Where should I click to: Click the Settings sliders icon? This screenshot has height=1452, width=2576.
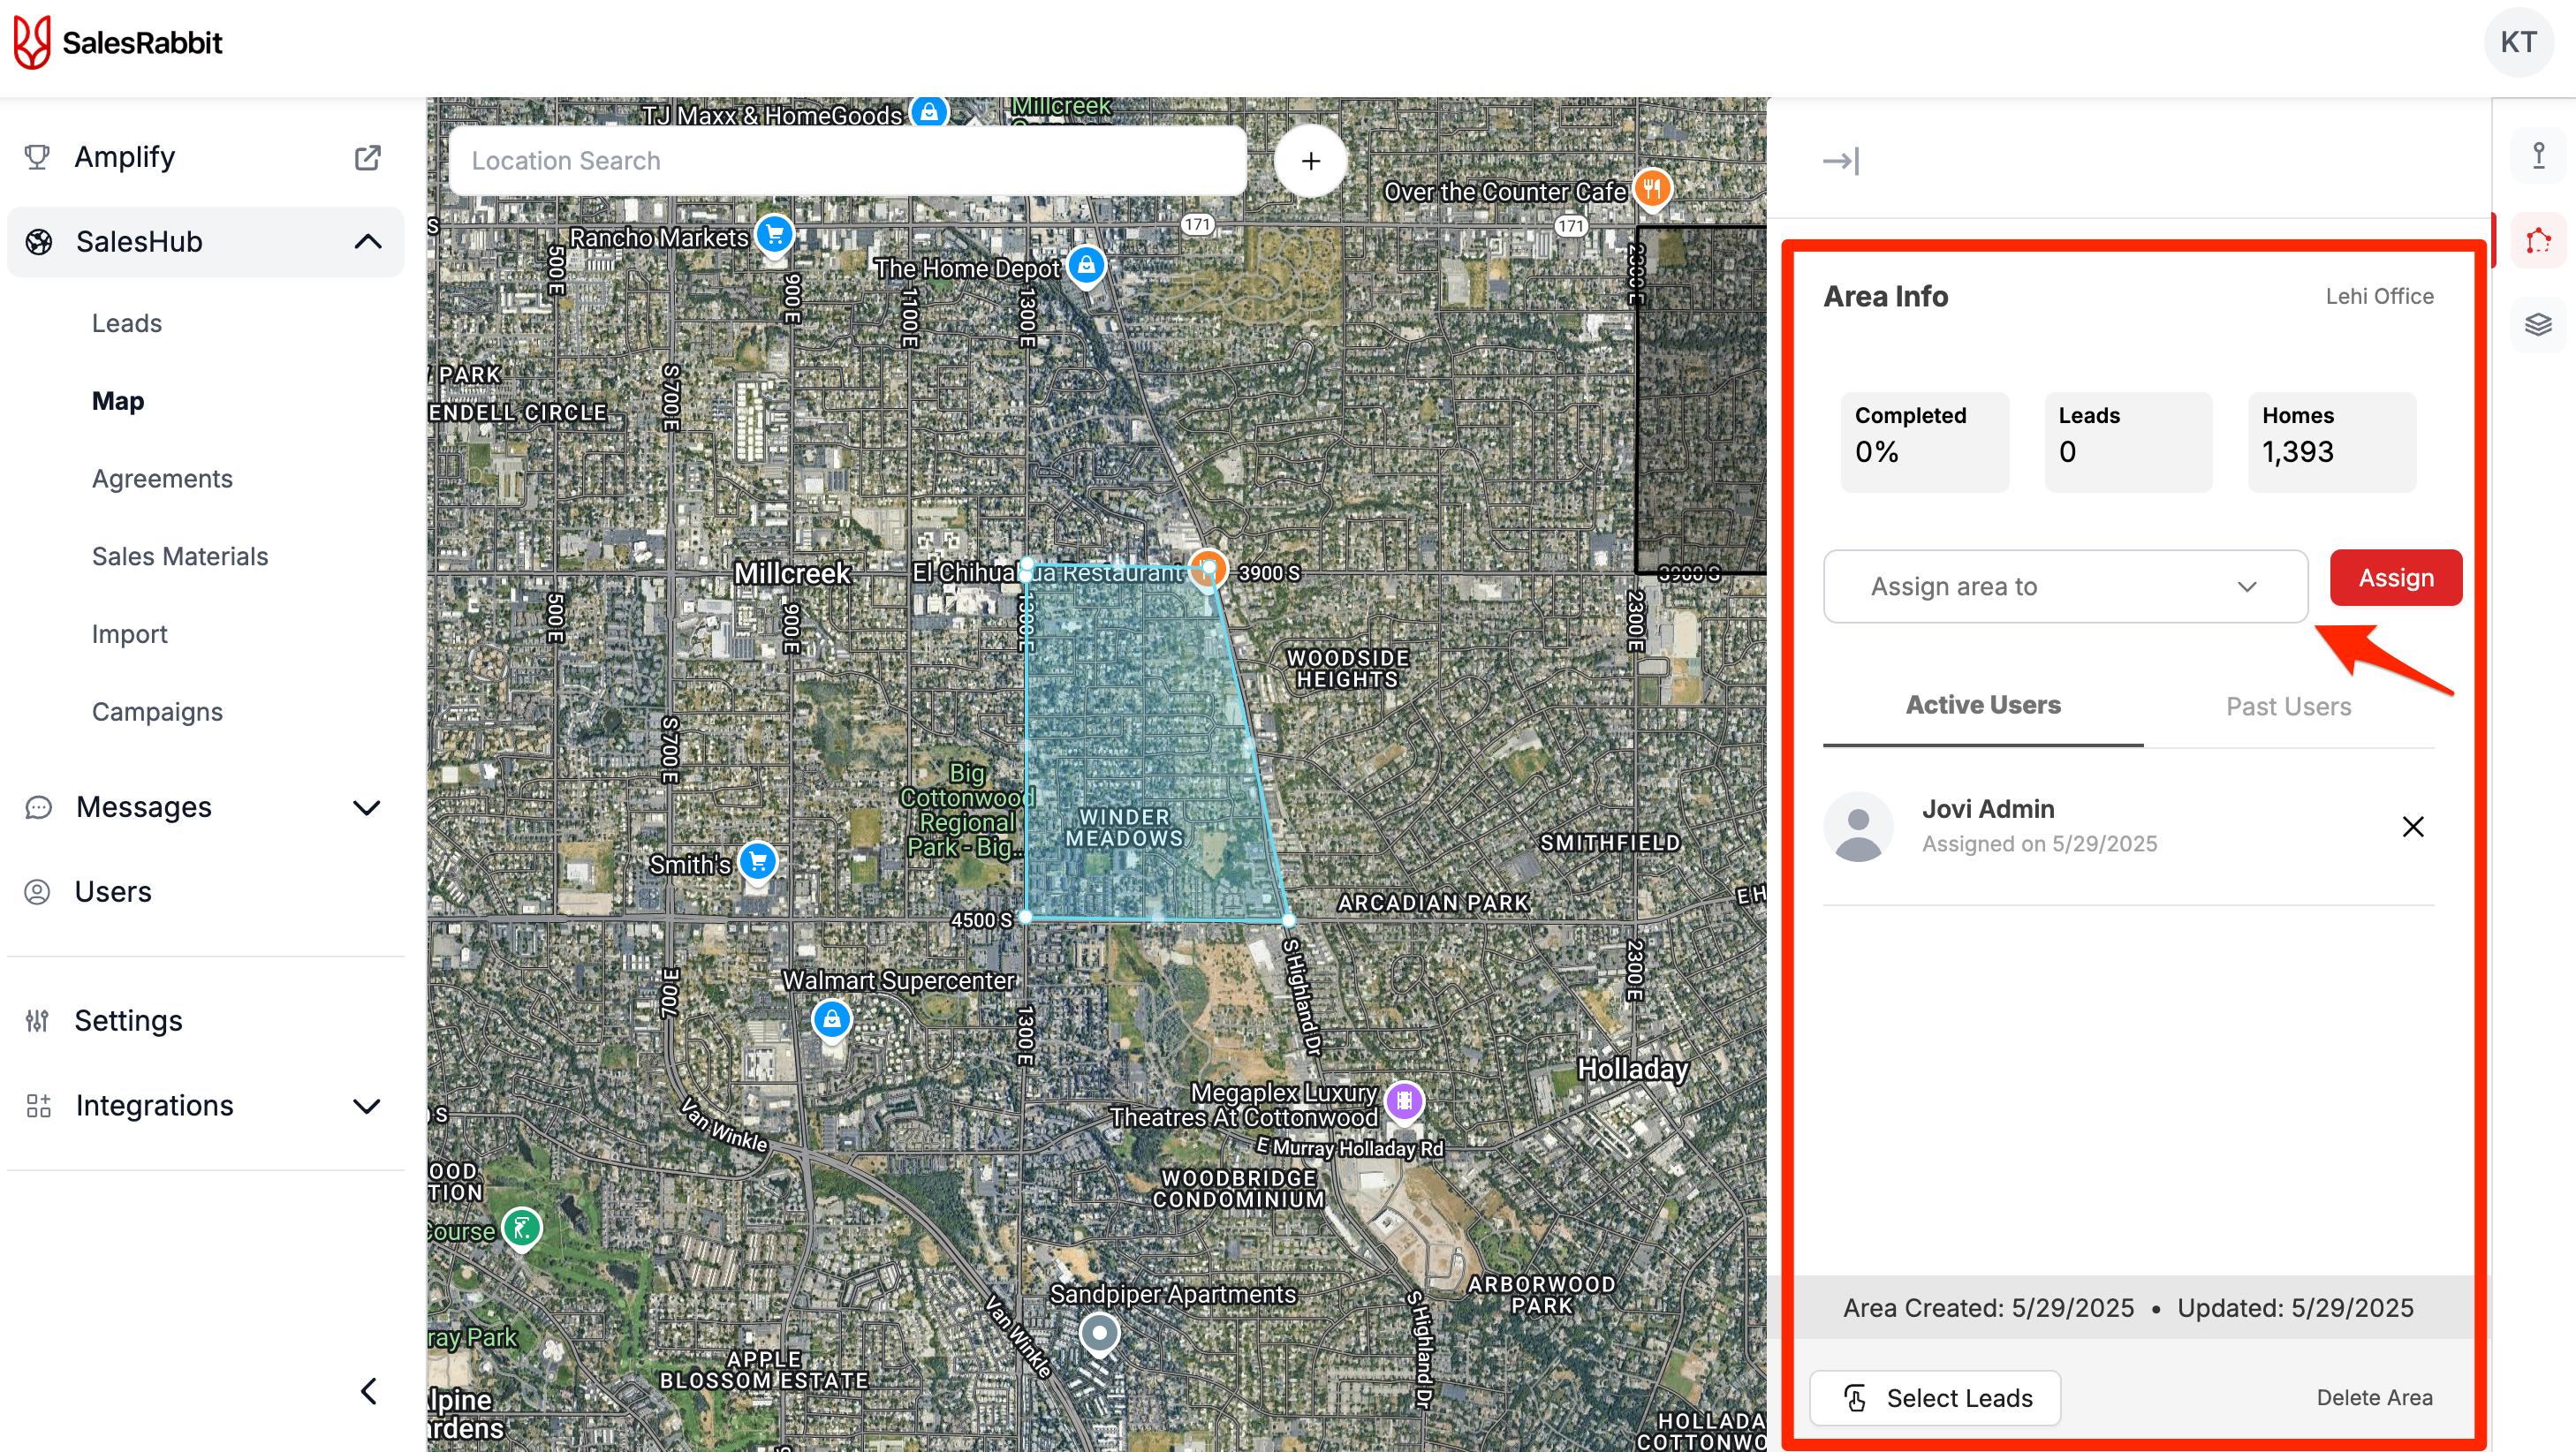pyautogui.click(x=37, y=1020)
